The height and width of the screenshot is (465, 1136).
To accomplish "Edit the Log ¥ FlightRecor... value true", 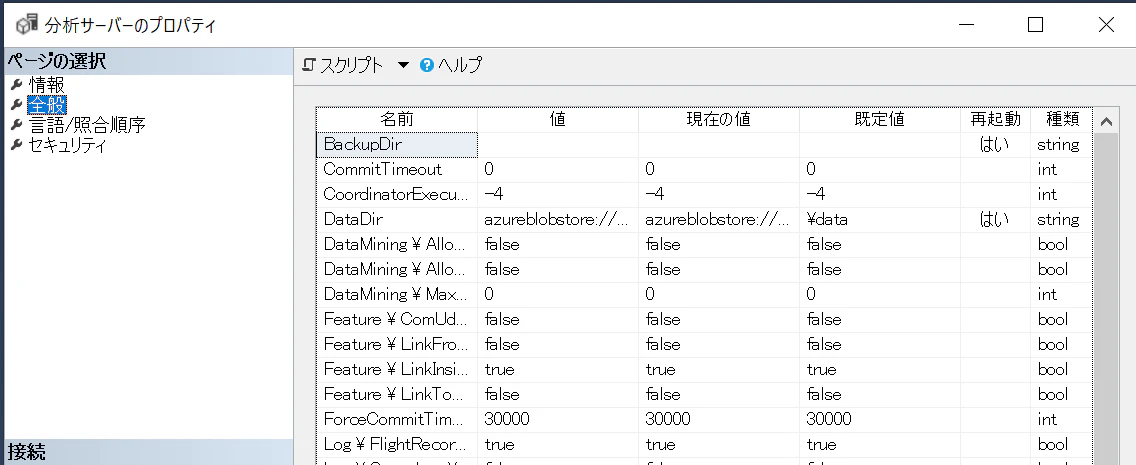I will pos(558,444).
